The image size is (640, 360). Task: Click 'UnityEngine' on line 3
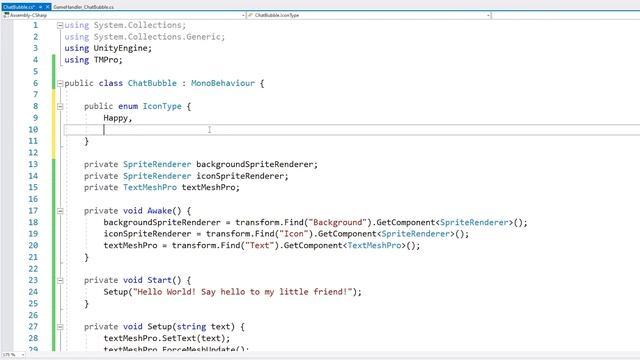coord(120,48)
